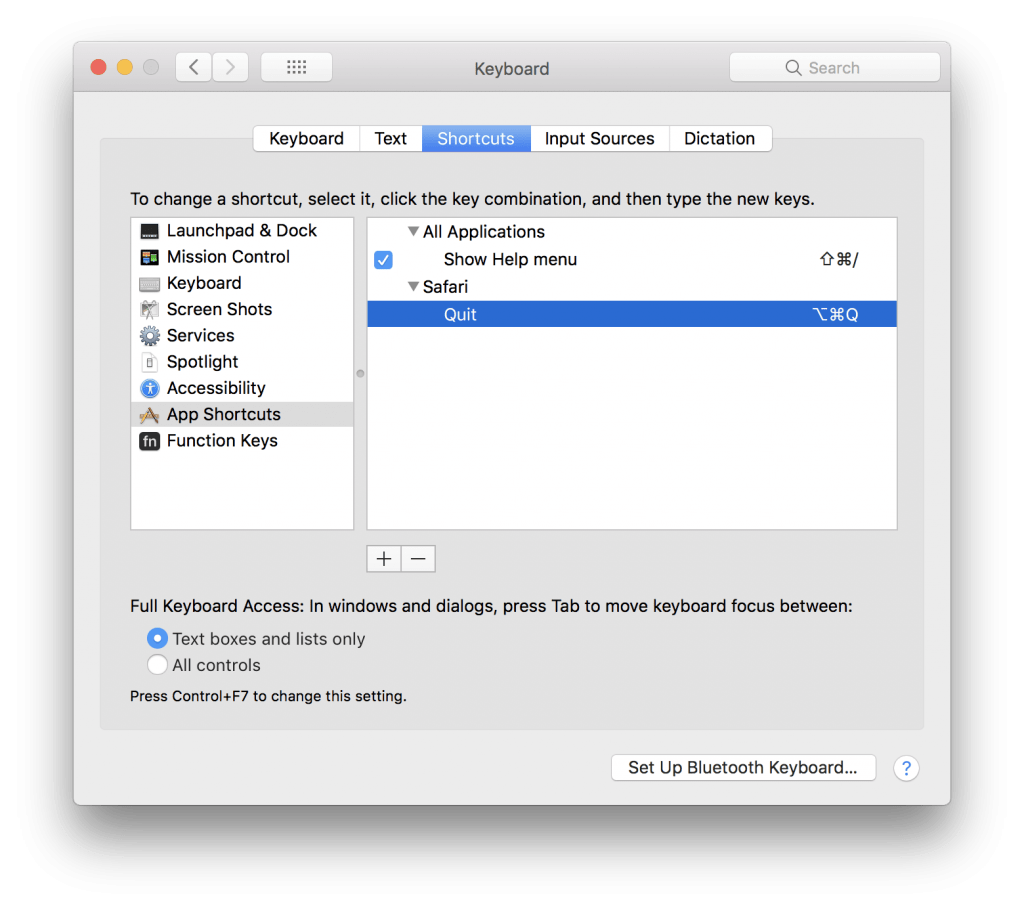Click Set Up Bluetooth Keyboard button
1024x910 pixels.
tap(743, 768)
